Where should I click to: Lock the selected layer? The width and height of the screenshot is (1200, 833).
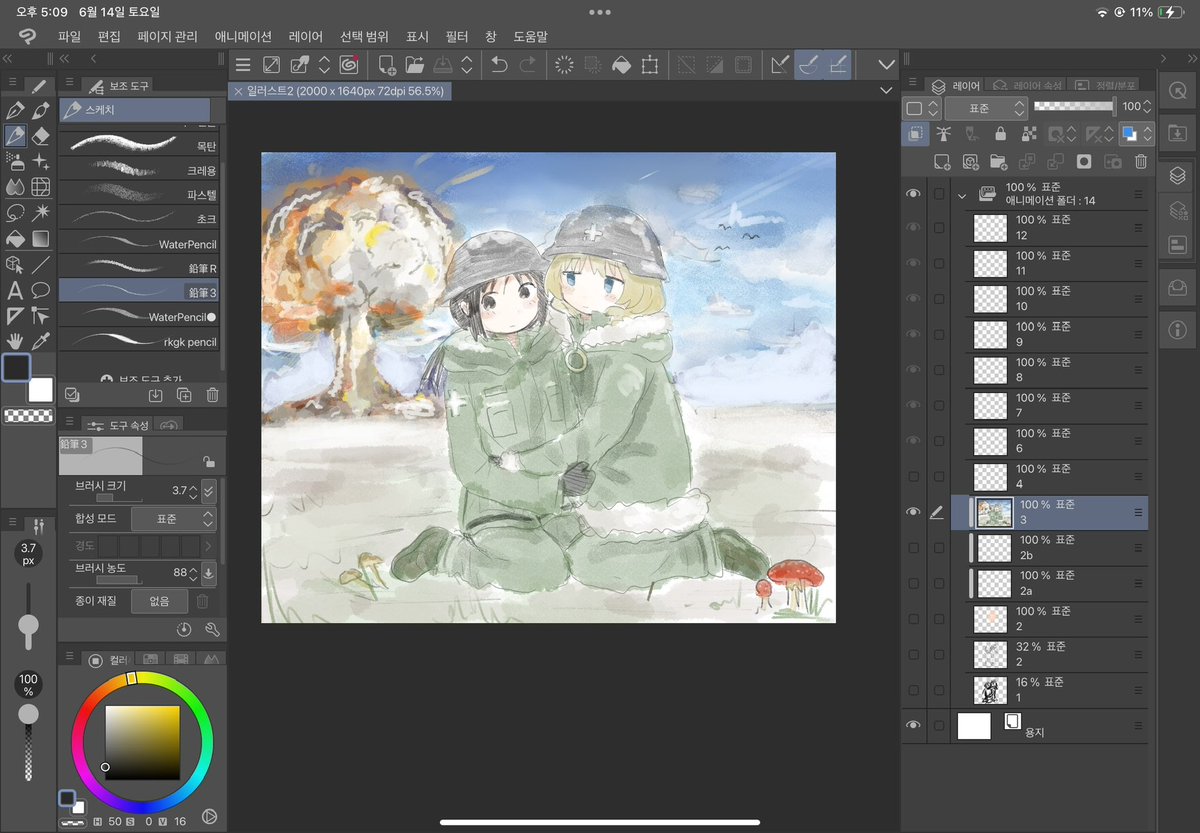(1001, 133)
